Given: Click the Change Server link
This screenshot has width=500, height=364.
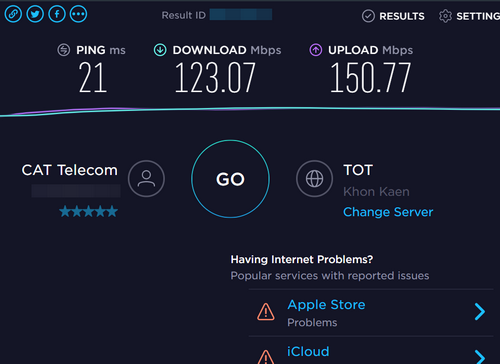Looking at the screenshot, I should (x=388, y=212).
